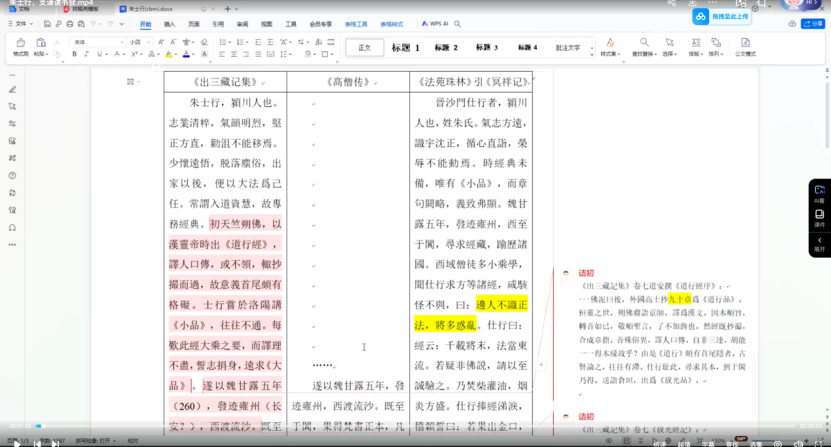This screenshot has width=831, height=447.
Task: Click the Paste (粘贴) clipboard icon
Action: pos(41,43)
